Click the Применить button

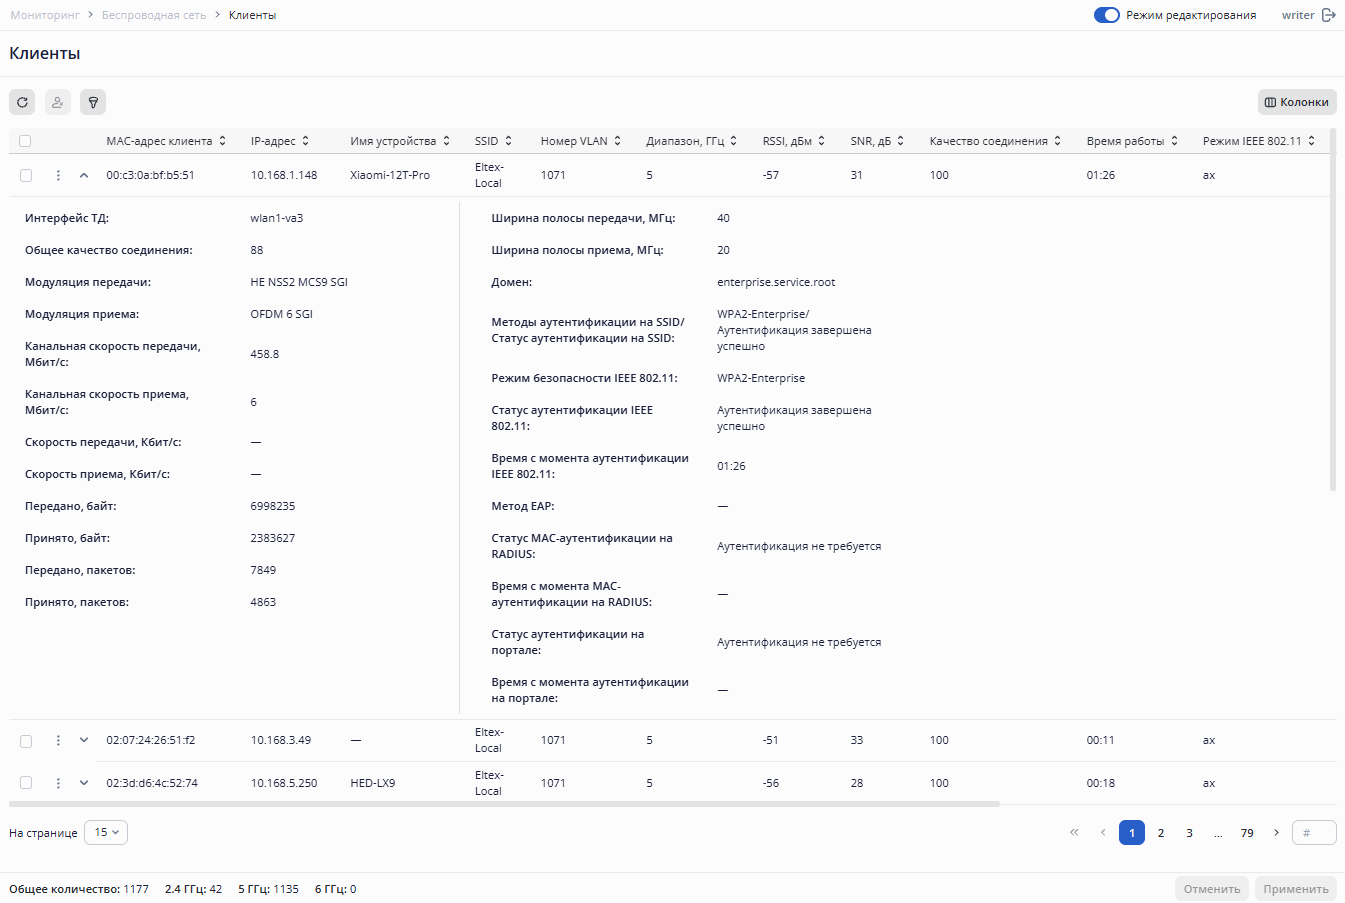pos(1296,889)
